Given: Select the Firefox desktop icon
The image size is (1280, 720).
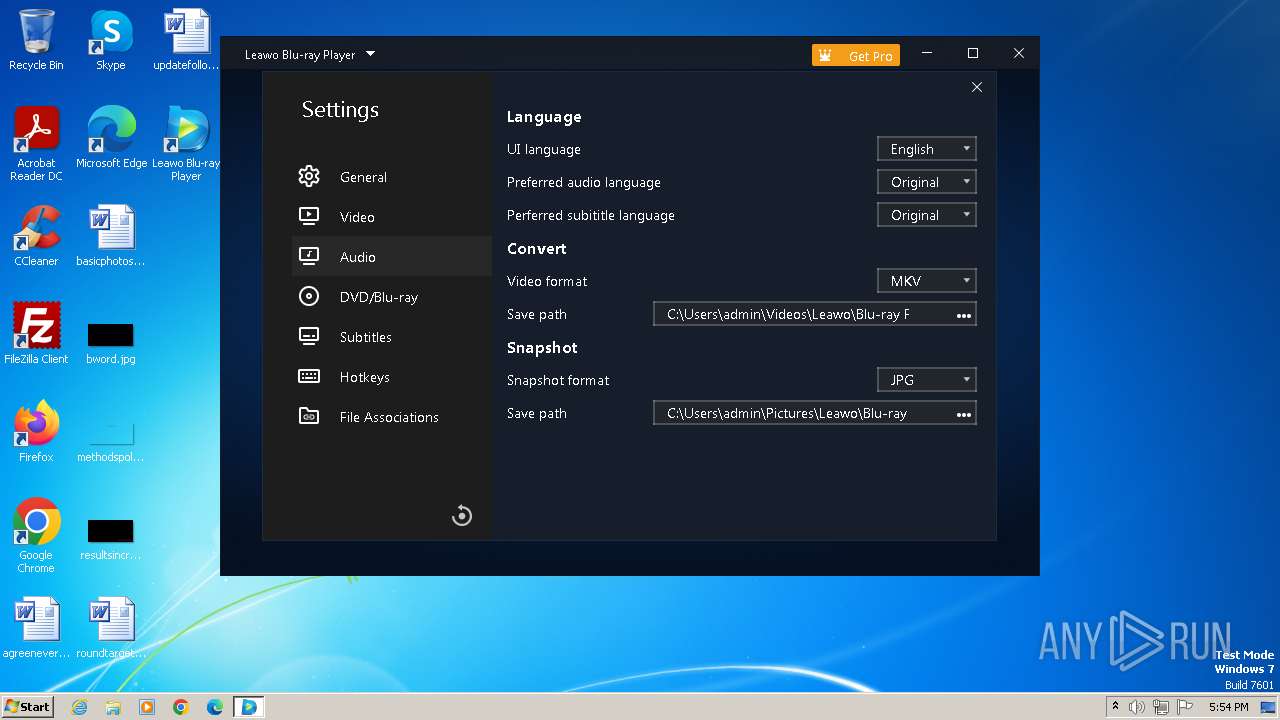Looking at the screenshot, I should click(x=36, y=432).
